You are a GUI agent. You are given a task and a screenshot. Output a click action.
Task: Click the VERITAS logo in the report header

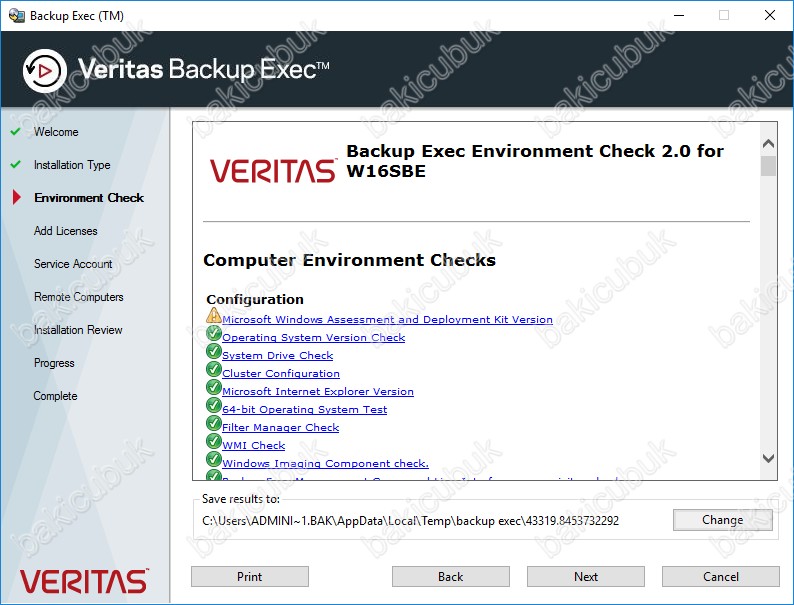point(273,171)
